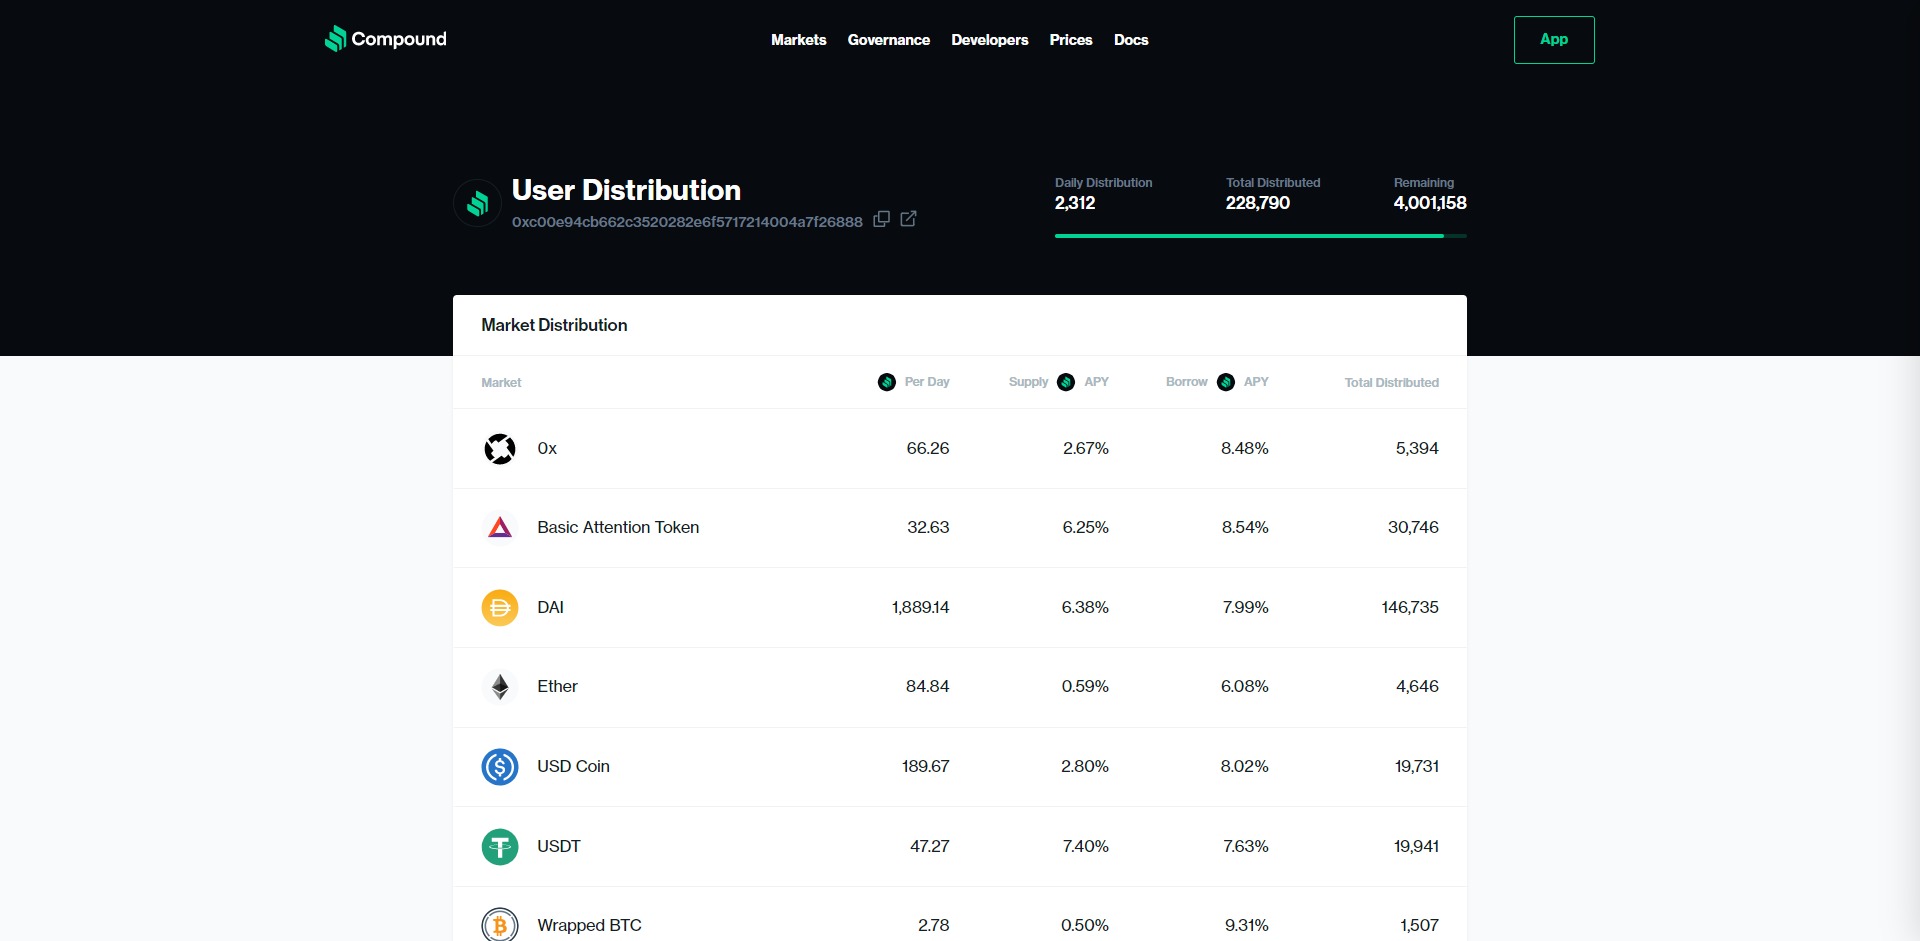Click the Total Distributed column header
This screenshot has width=1920, height=941.
point(1391,383)
